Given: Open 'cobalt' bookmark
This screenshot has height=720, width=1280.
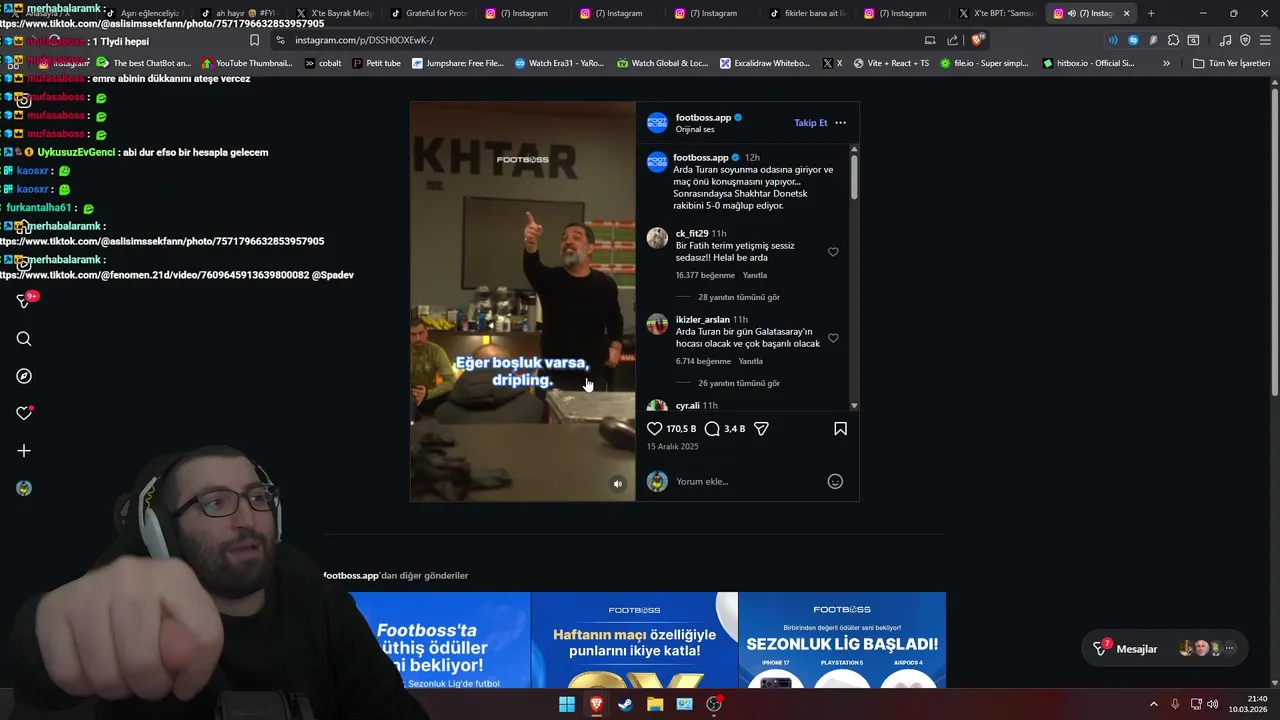Looking at the screenshot, I should (x=323, y=63).
